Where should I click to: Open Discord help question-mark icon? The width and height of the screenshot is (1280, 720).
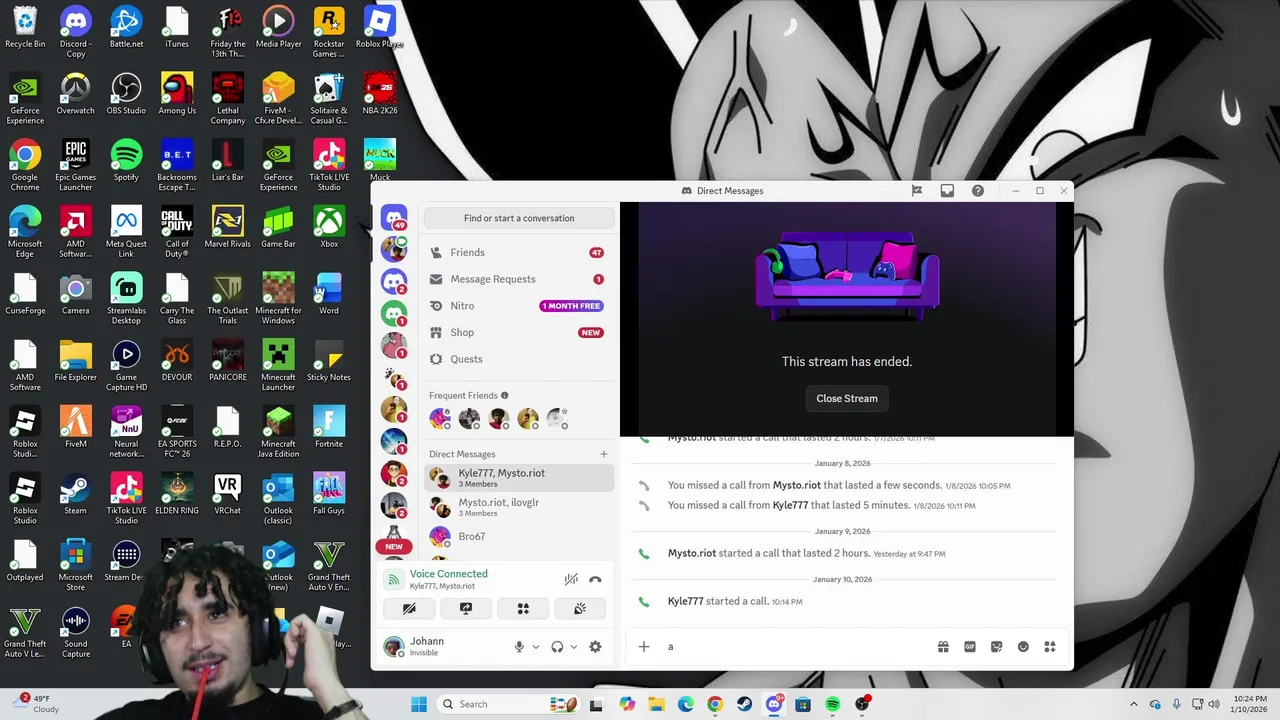978,191
